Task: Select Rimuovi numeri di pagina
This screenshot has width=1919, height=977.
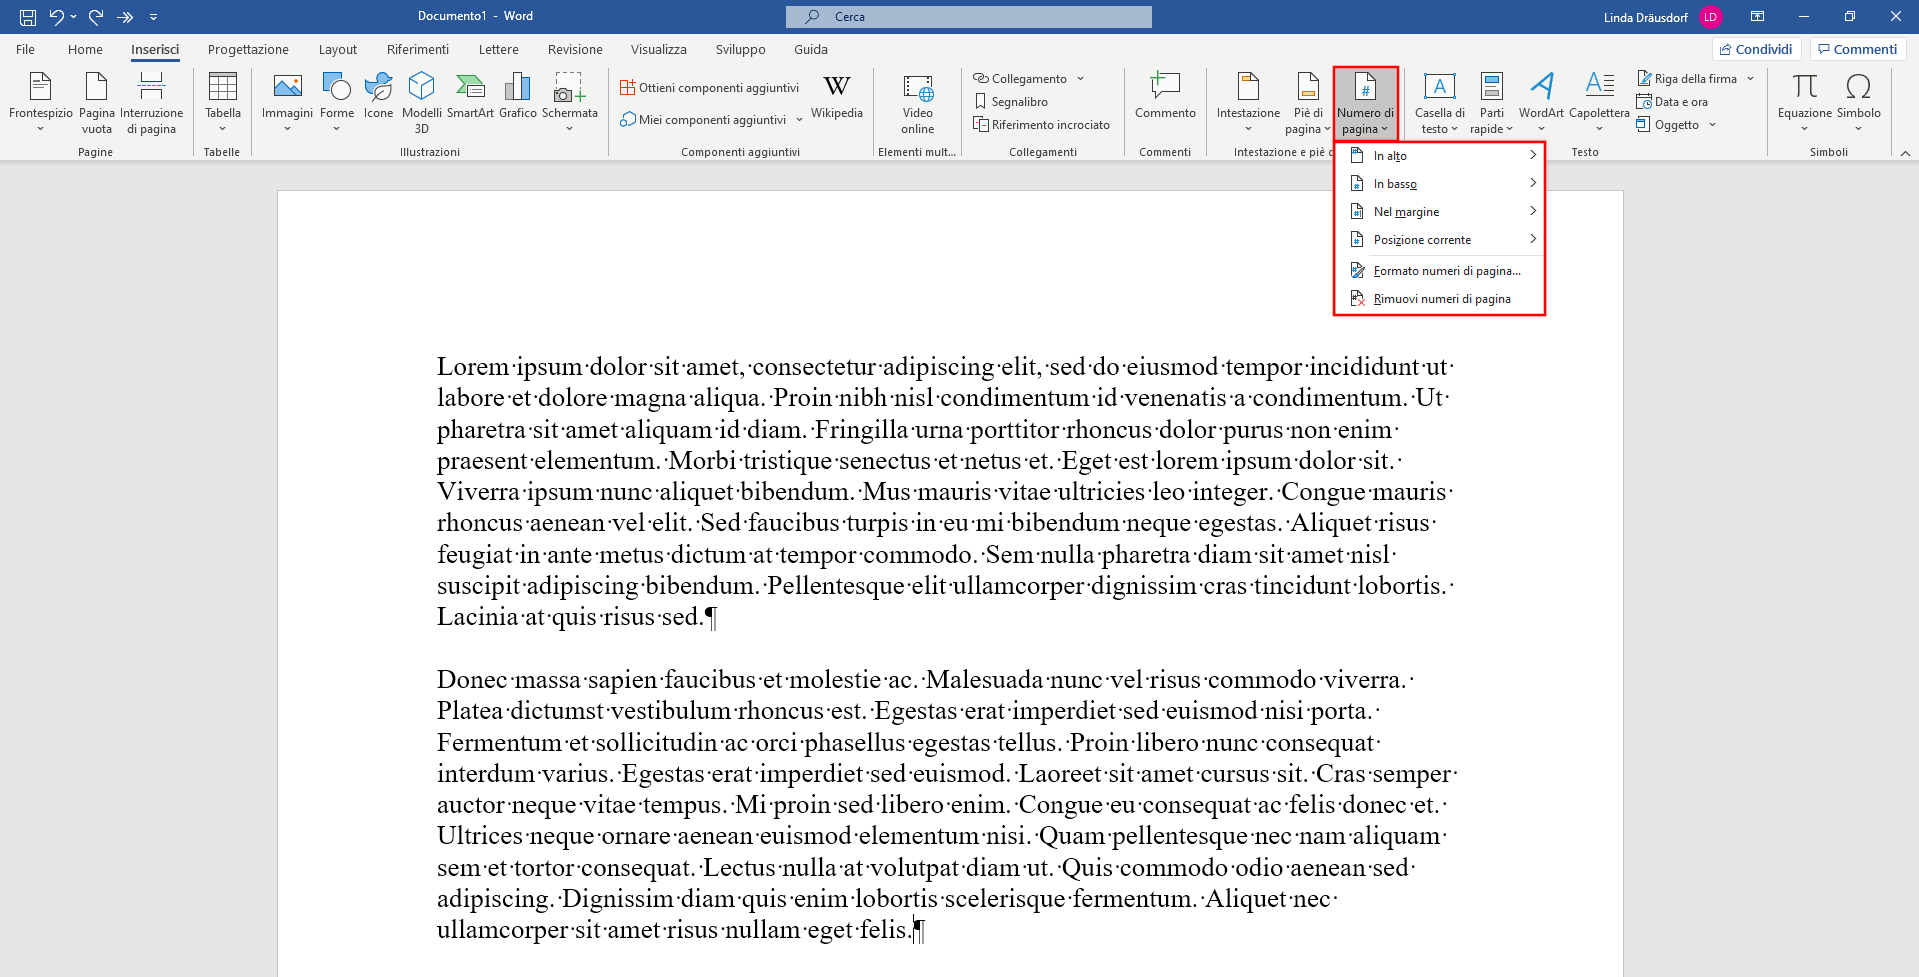Action: tap(1442, 298)
